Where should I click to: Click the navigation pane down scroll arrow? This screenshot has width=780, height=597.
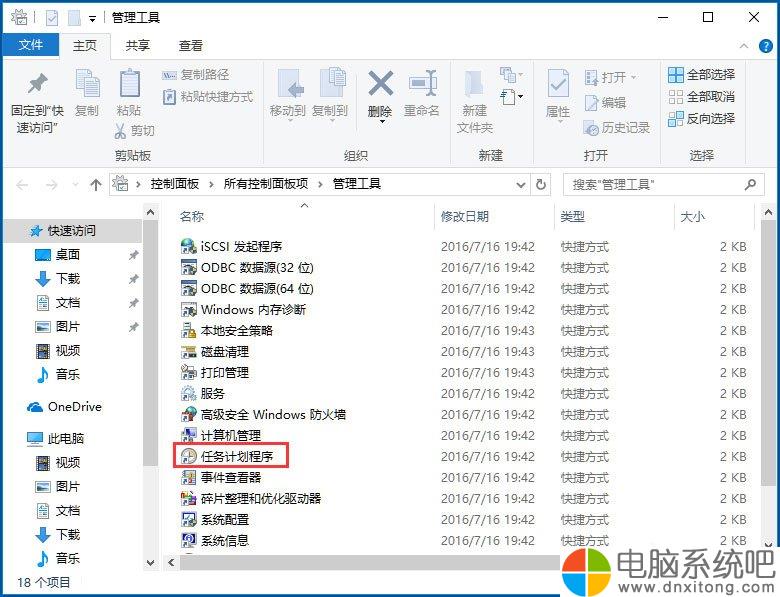150,563
